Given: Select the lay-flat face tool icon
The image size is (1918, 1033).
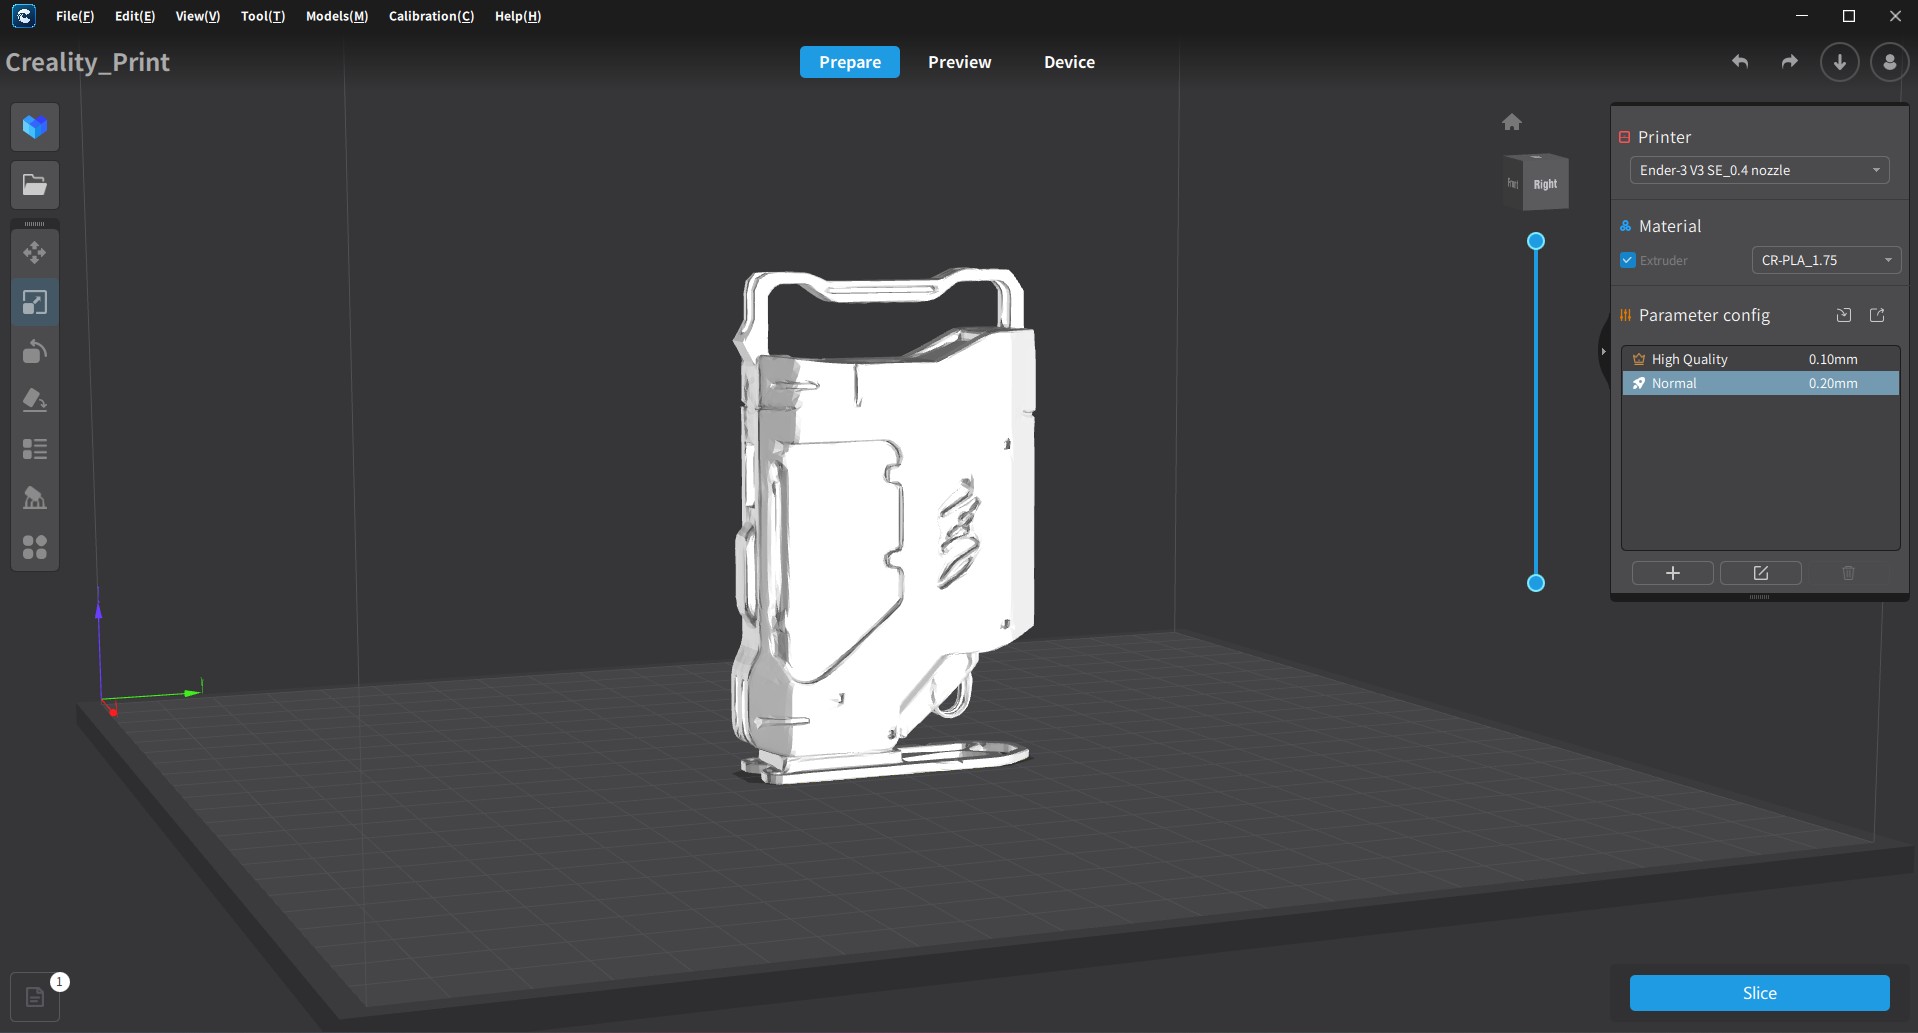Looking at the screenshot, I should coord(35,400).
